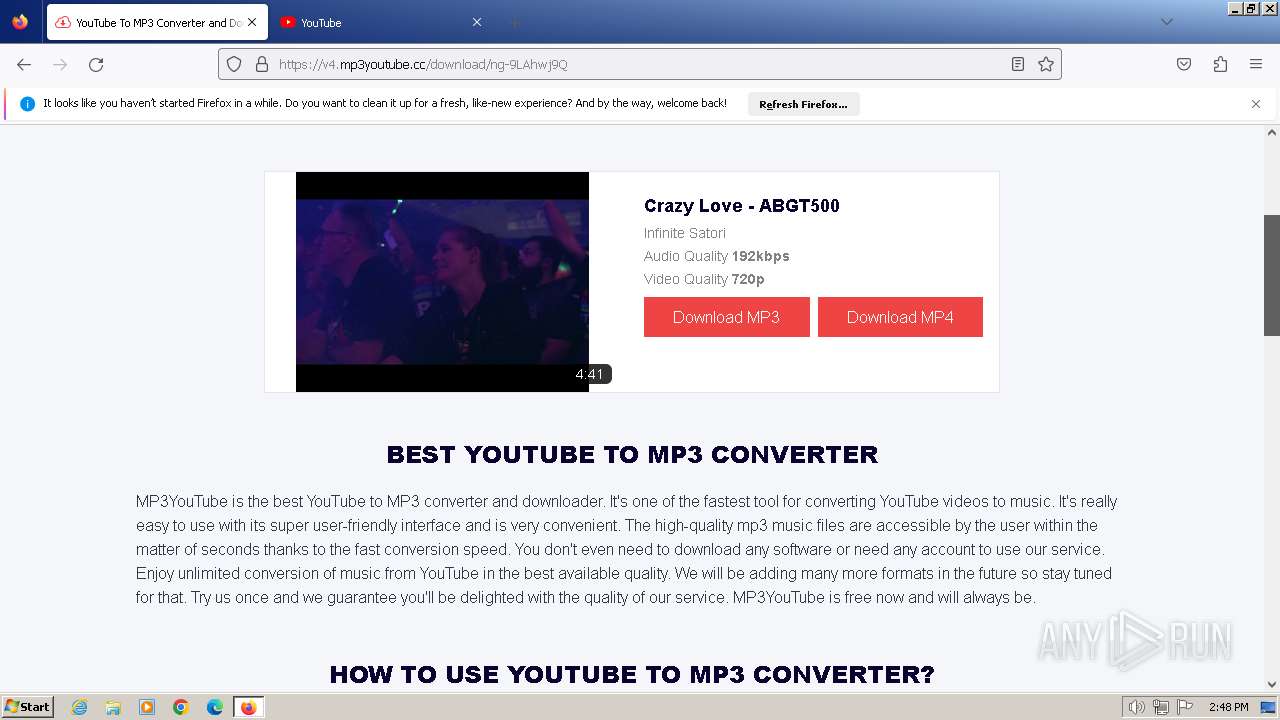Switch to the YouTube tab
Image resolution: width=1280 pixels, height=720 pixels.
(x=380, y=22)
